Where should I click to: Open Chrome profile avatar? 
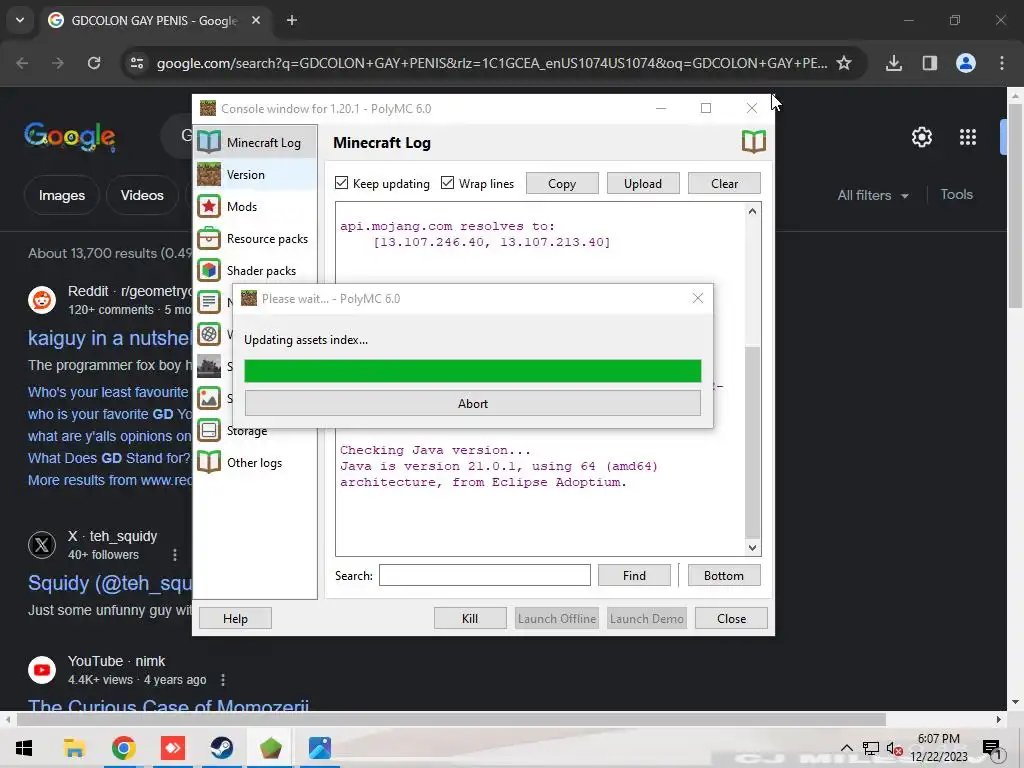(966, 63)
